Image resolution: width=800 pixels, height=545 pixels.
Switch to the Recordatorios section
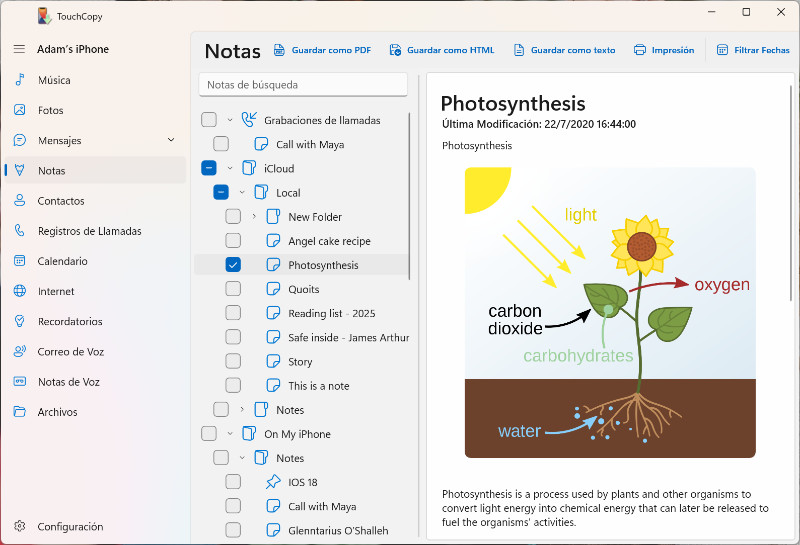(x=95, y=321)
